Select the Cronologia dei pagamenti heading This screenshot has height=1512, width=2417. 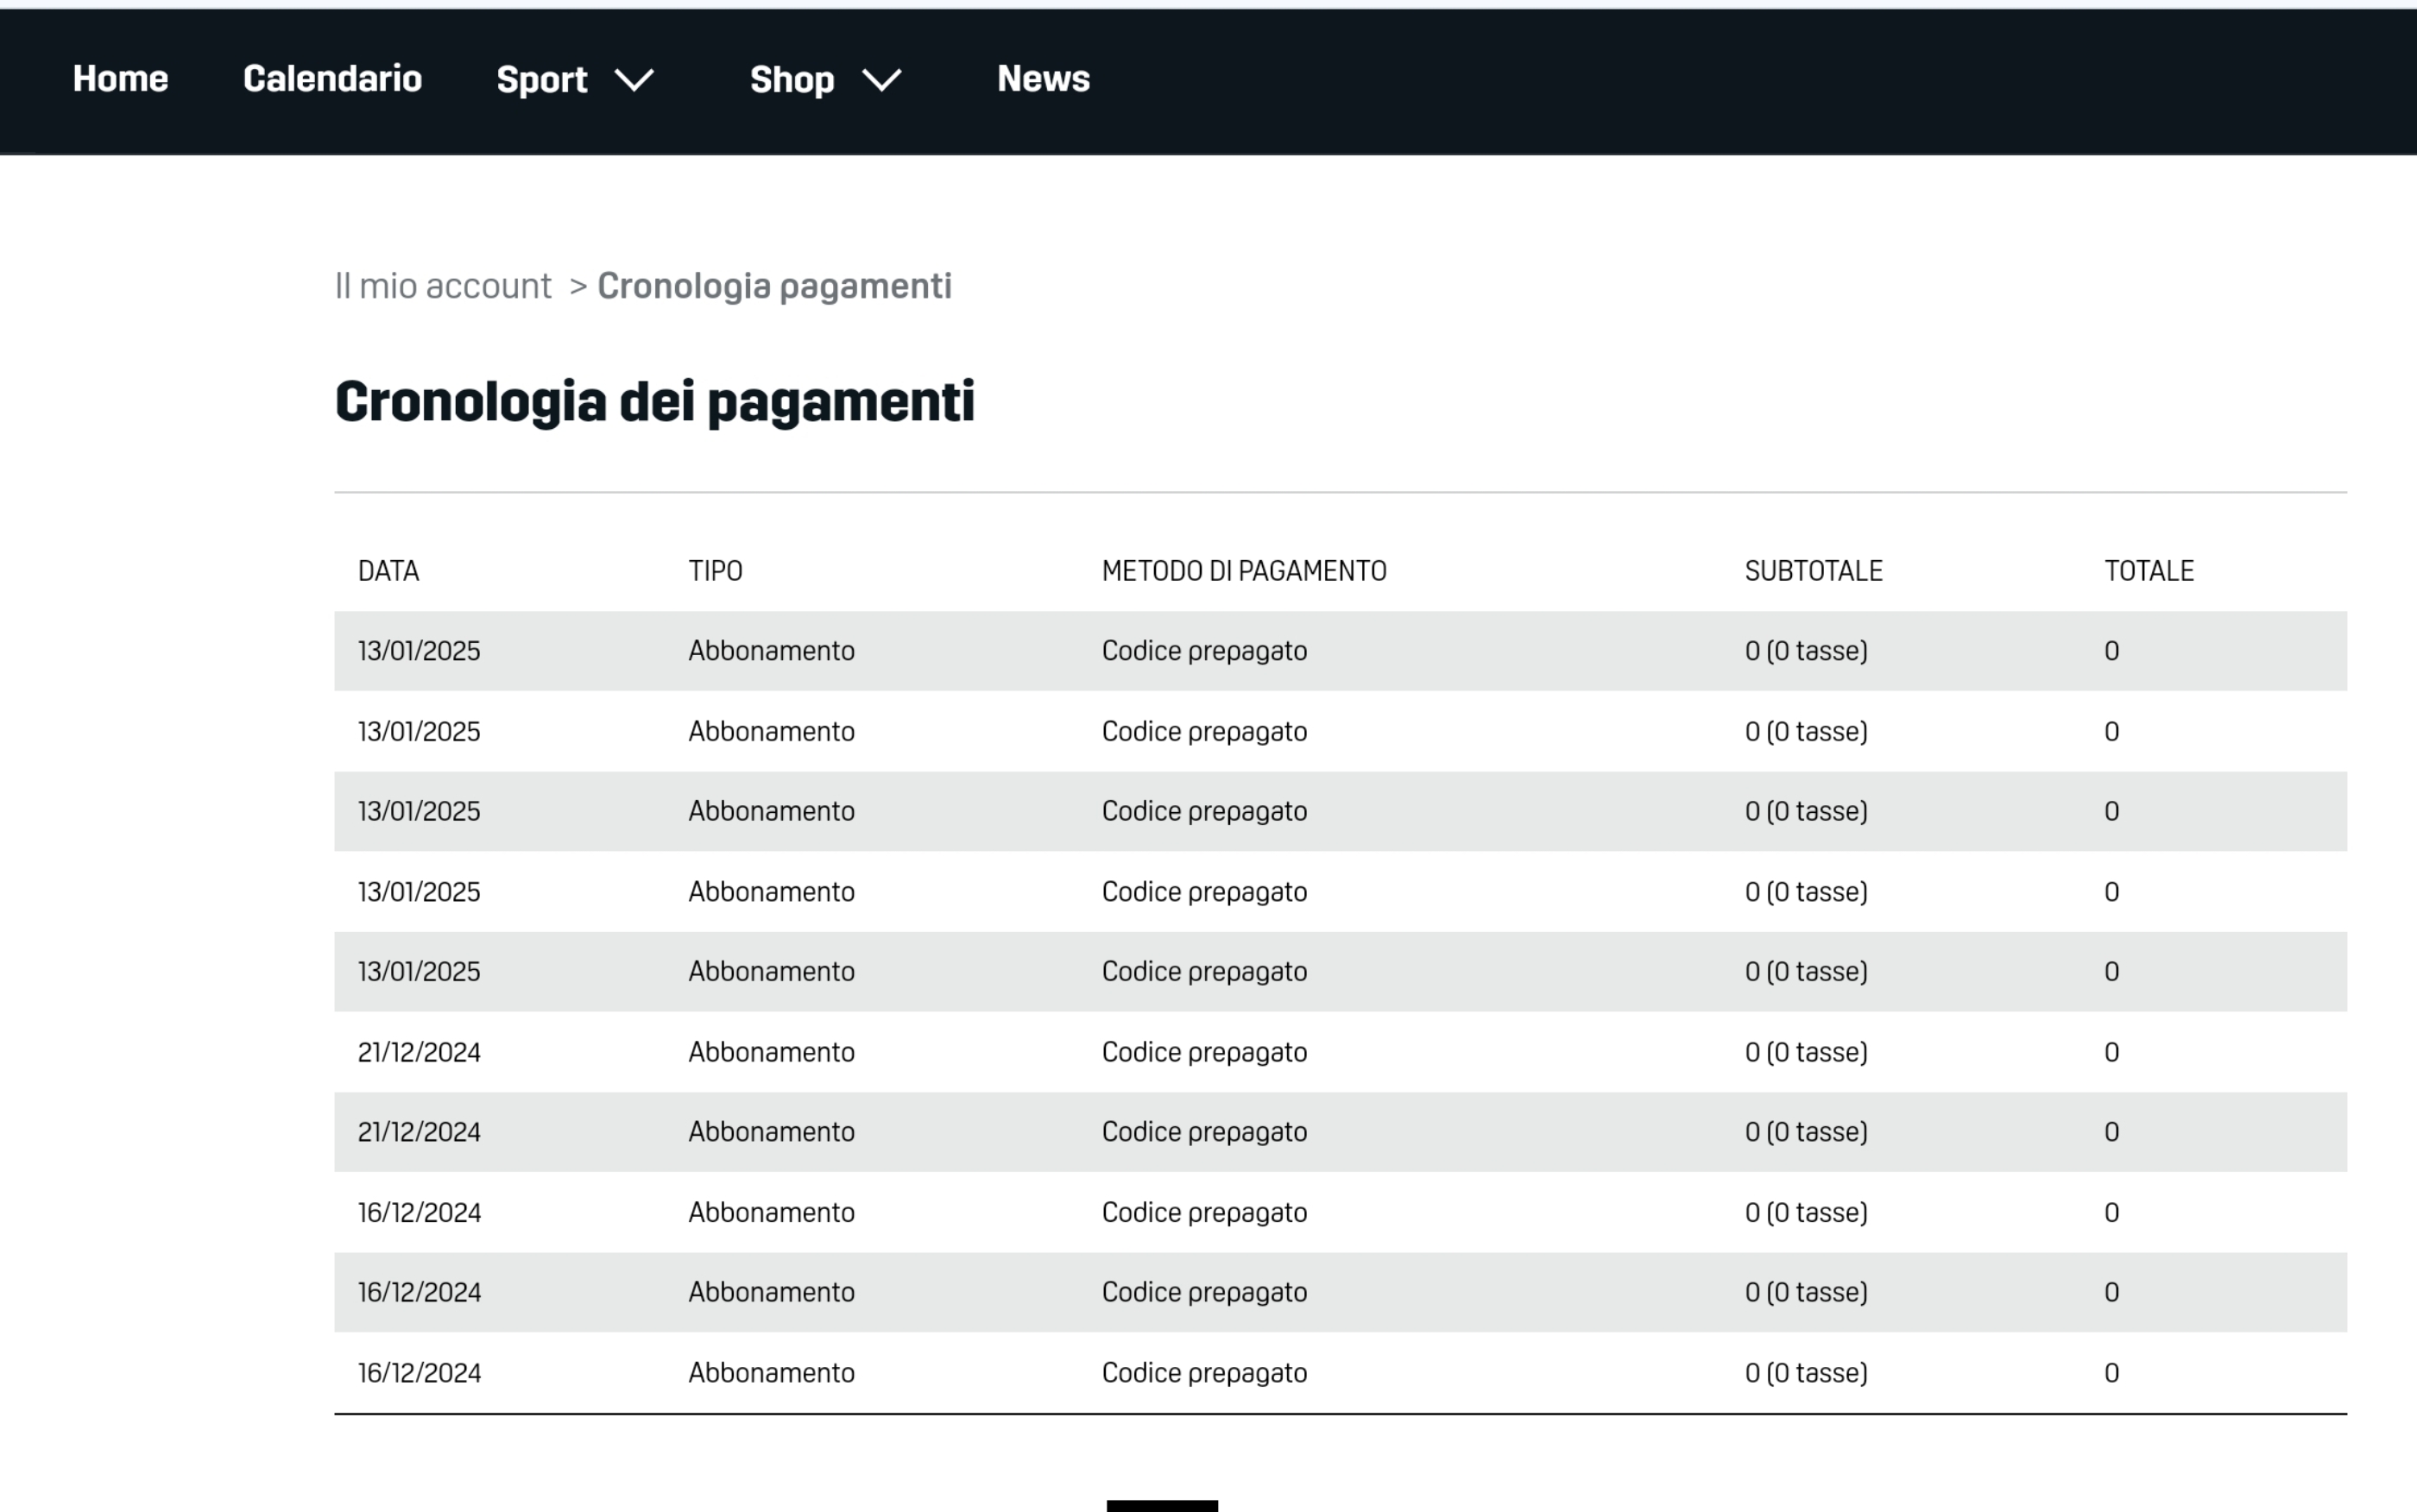click(655, 402)
